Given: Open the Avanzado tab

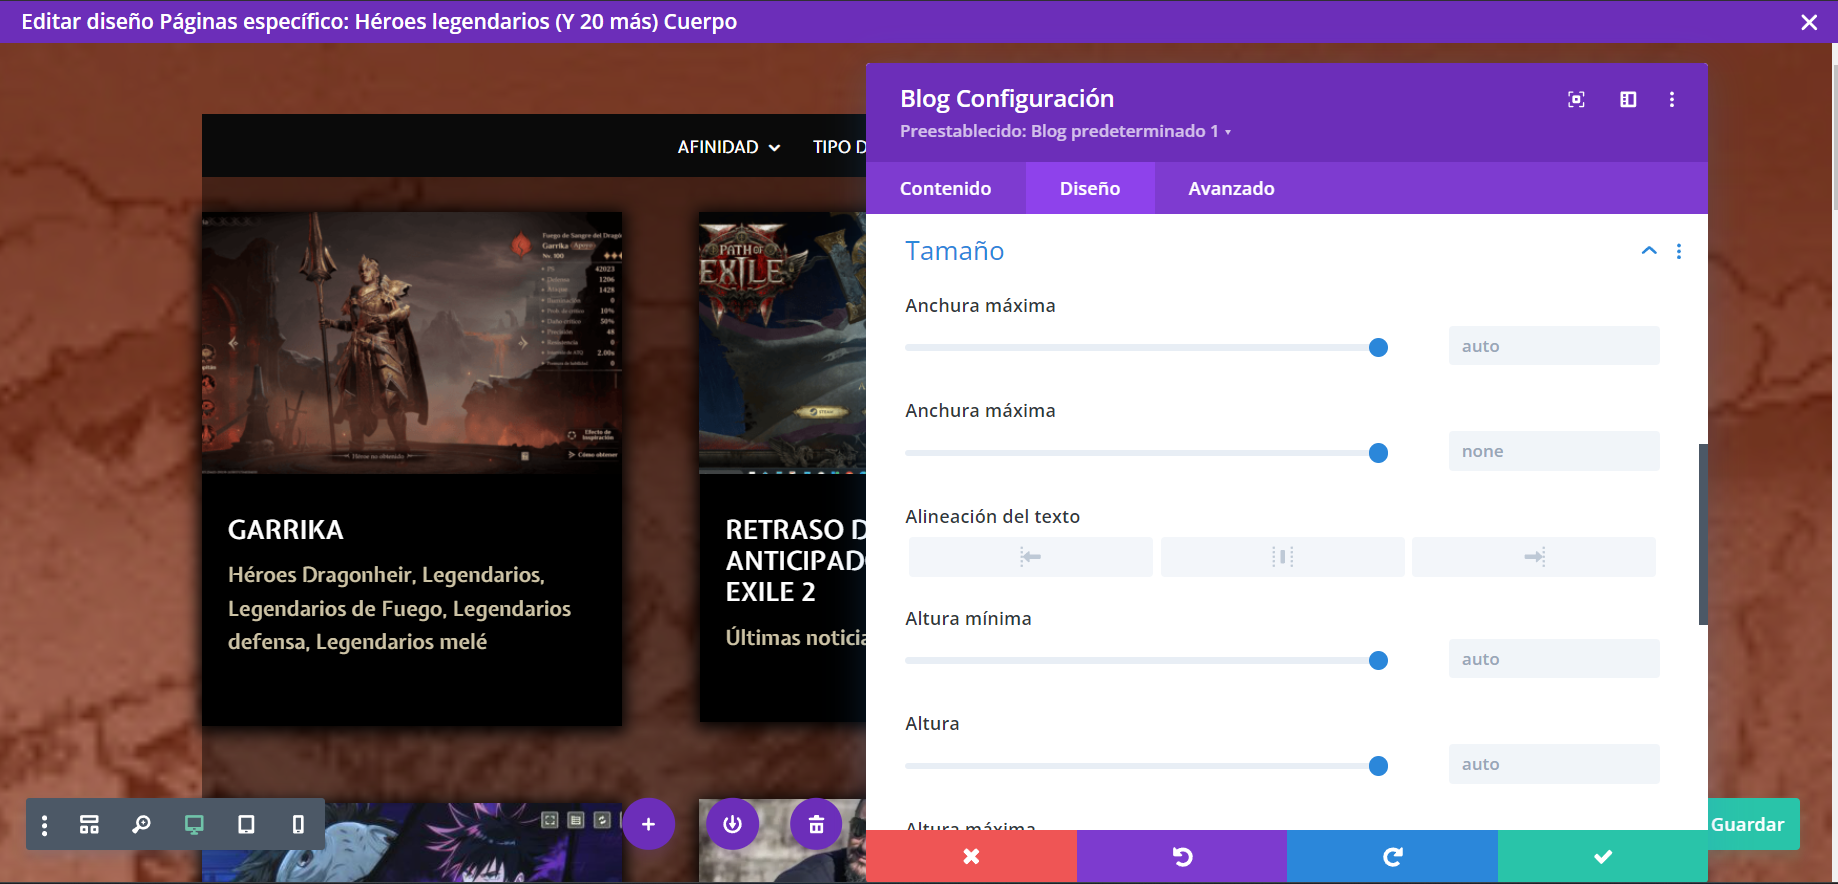Looking at the screenshot, I should coord(1231,188).
